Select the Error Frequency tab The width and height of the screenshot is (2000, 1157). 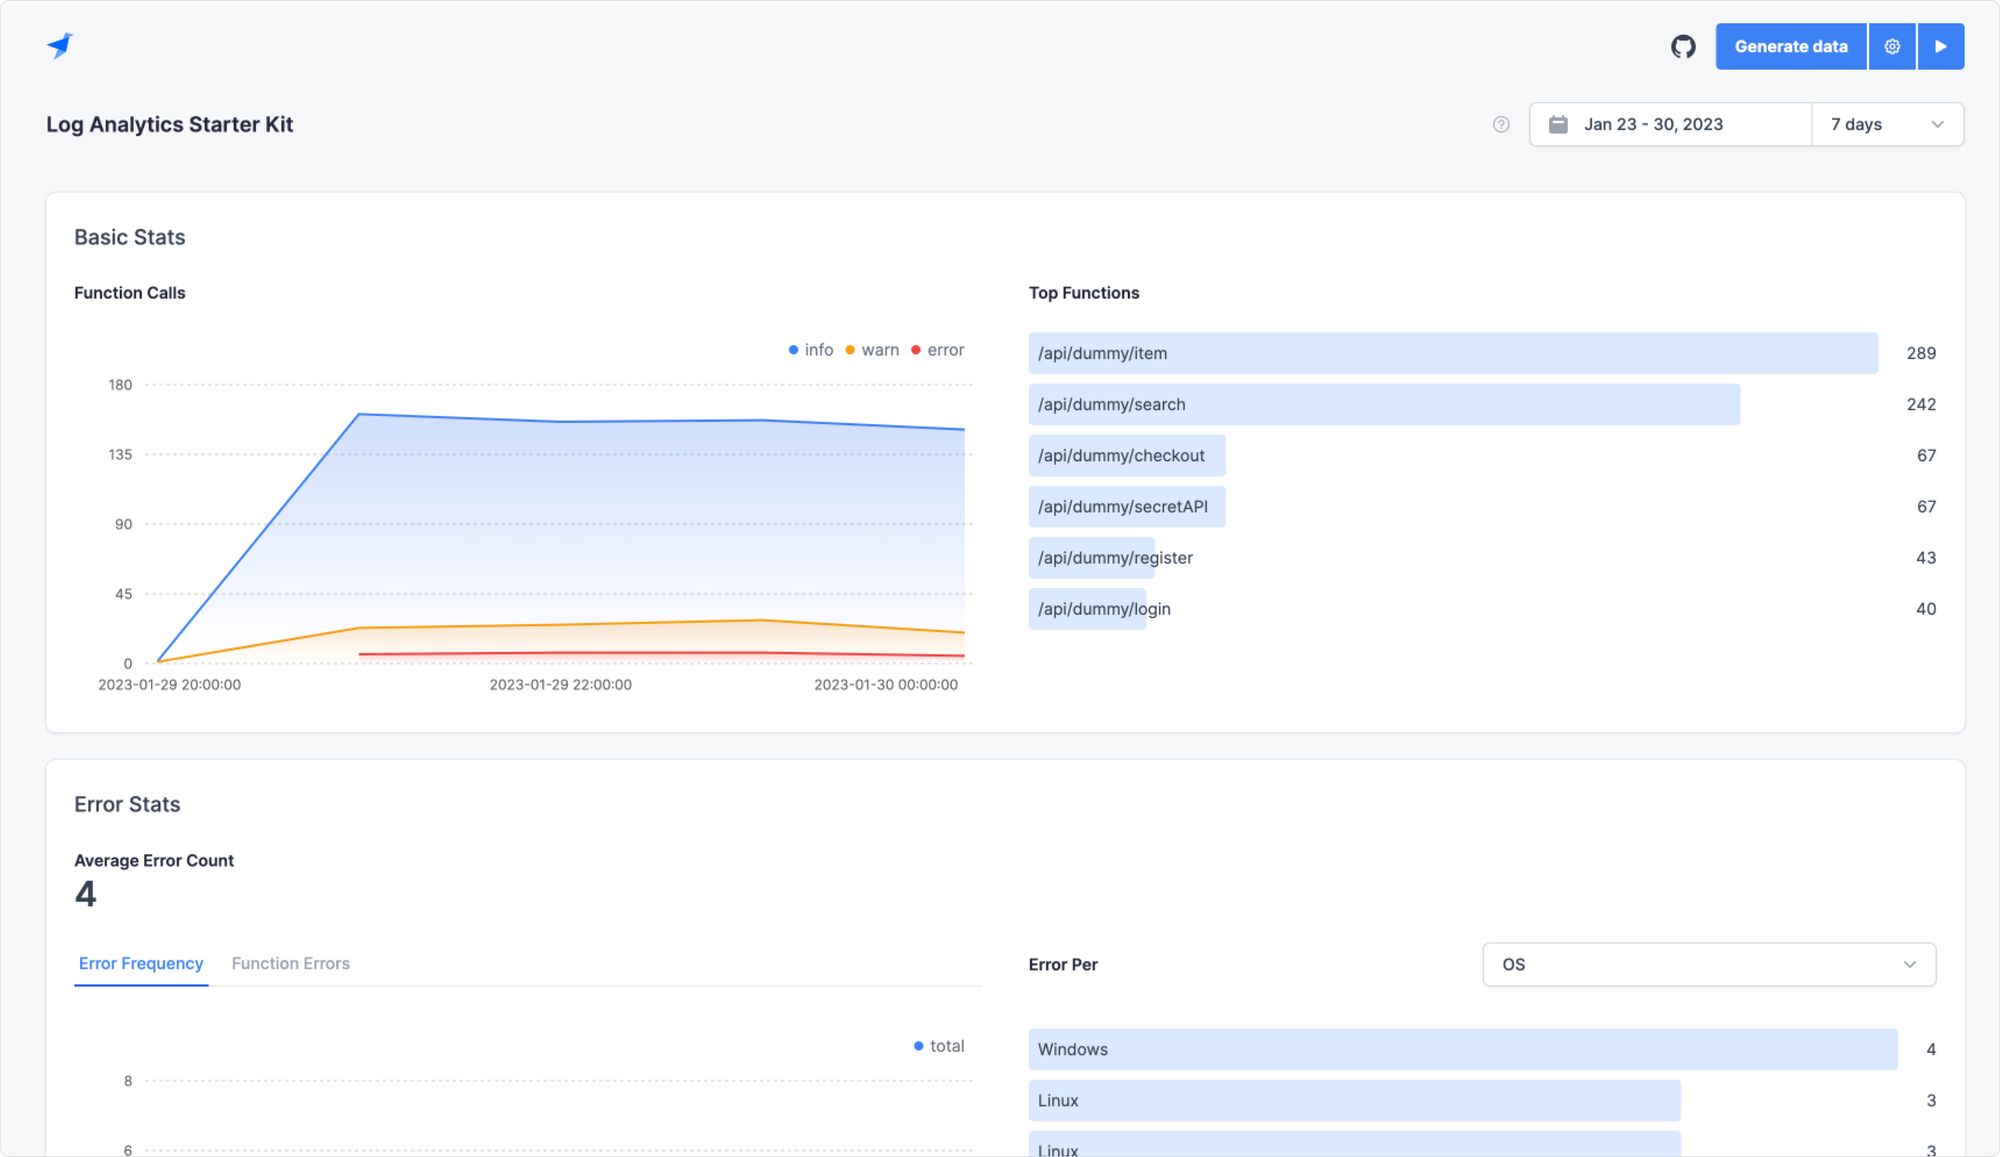coord(141,963)
